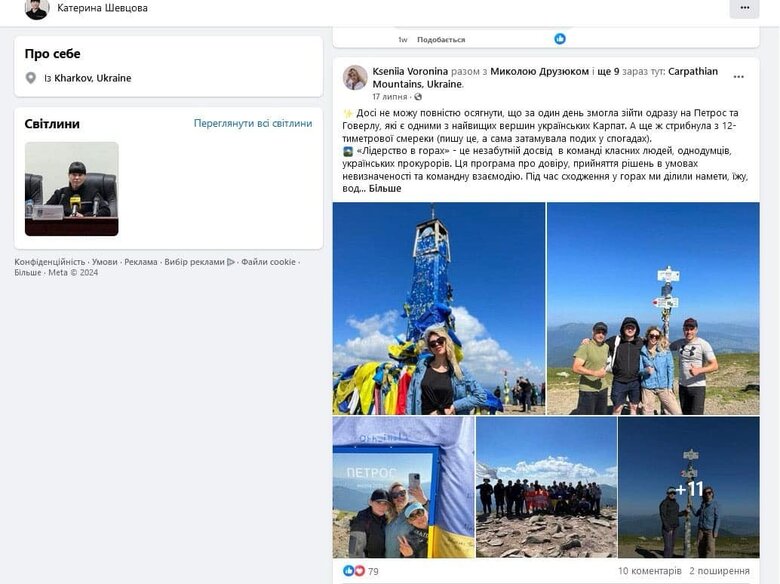Click 'Переглянути всі світлини' link
The width and height of the screenshot is (780, 584).
253,124
